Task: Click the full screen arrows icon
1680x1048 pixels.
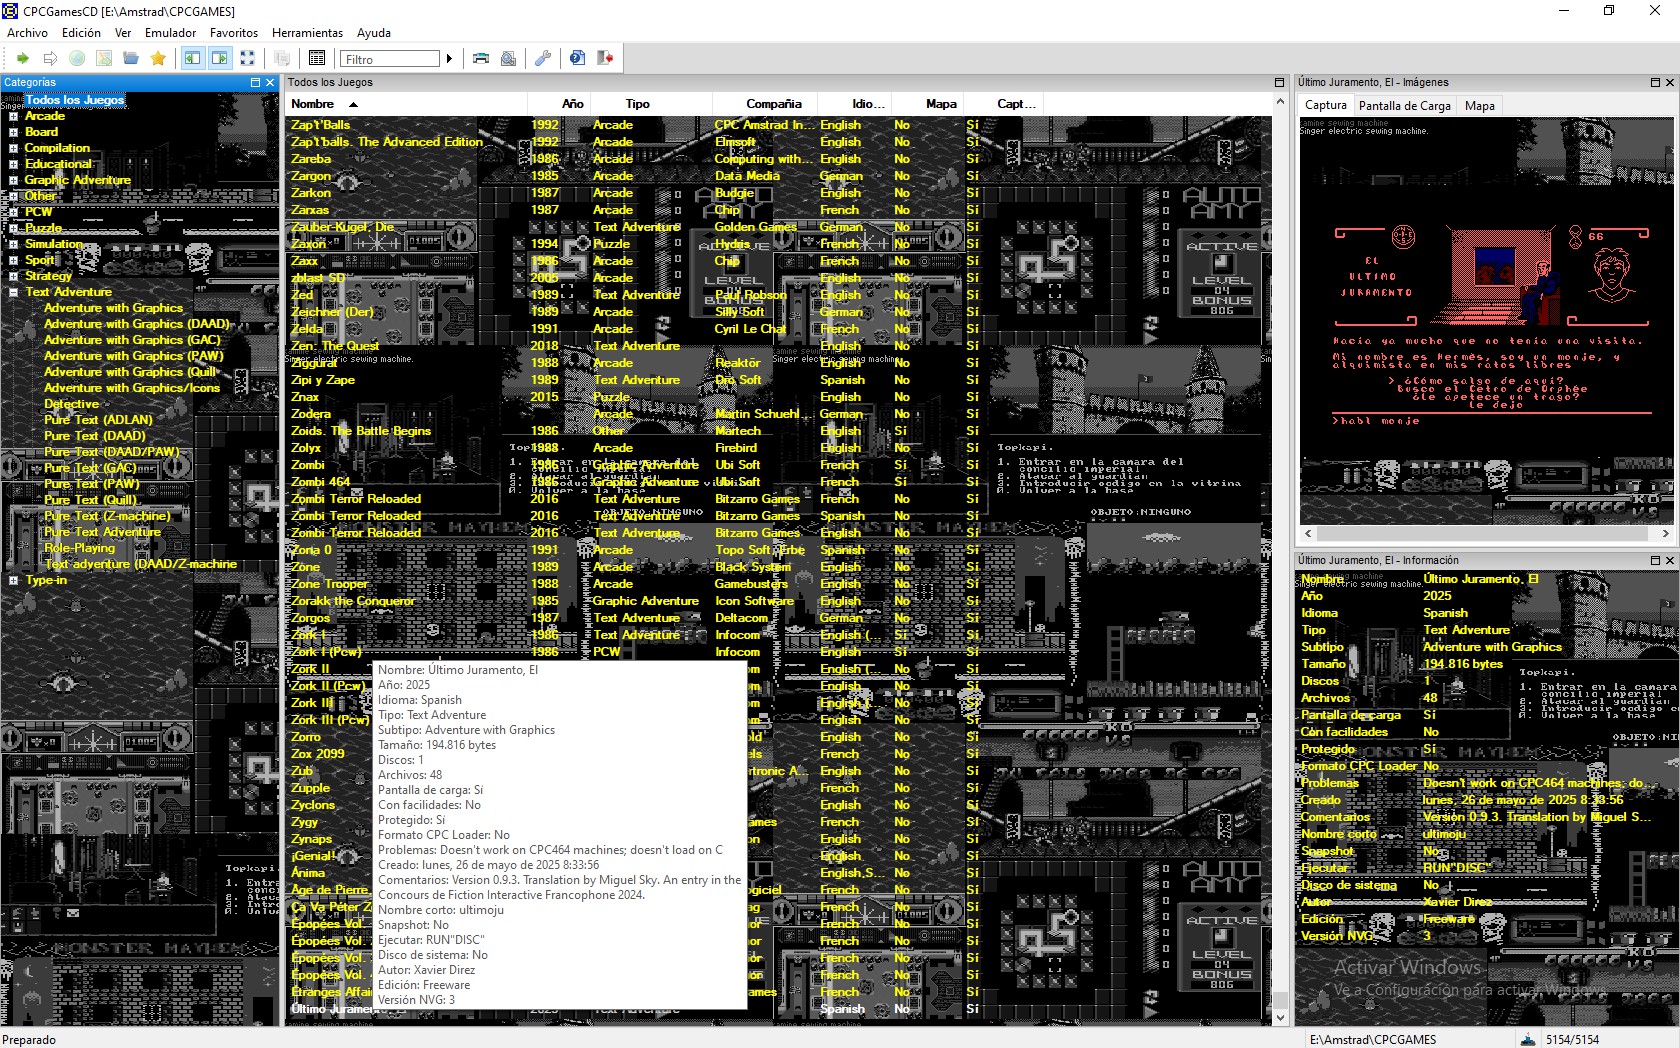Action: (x=247, y=59)
